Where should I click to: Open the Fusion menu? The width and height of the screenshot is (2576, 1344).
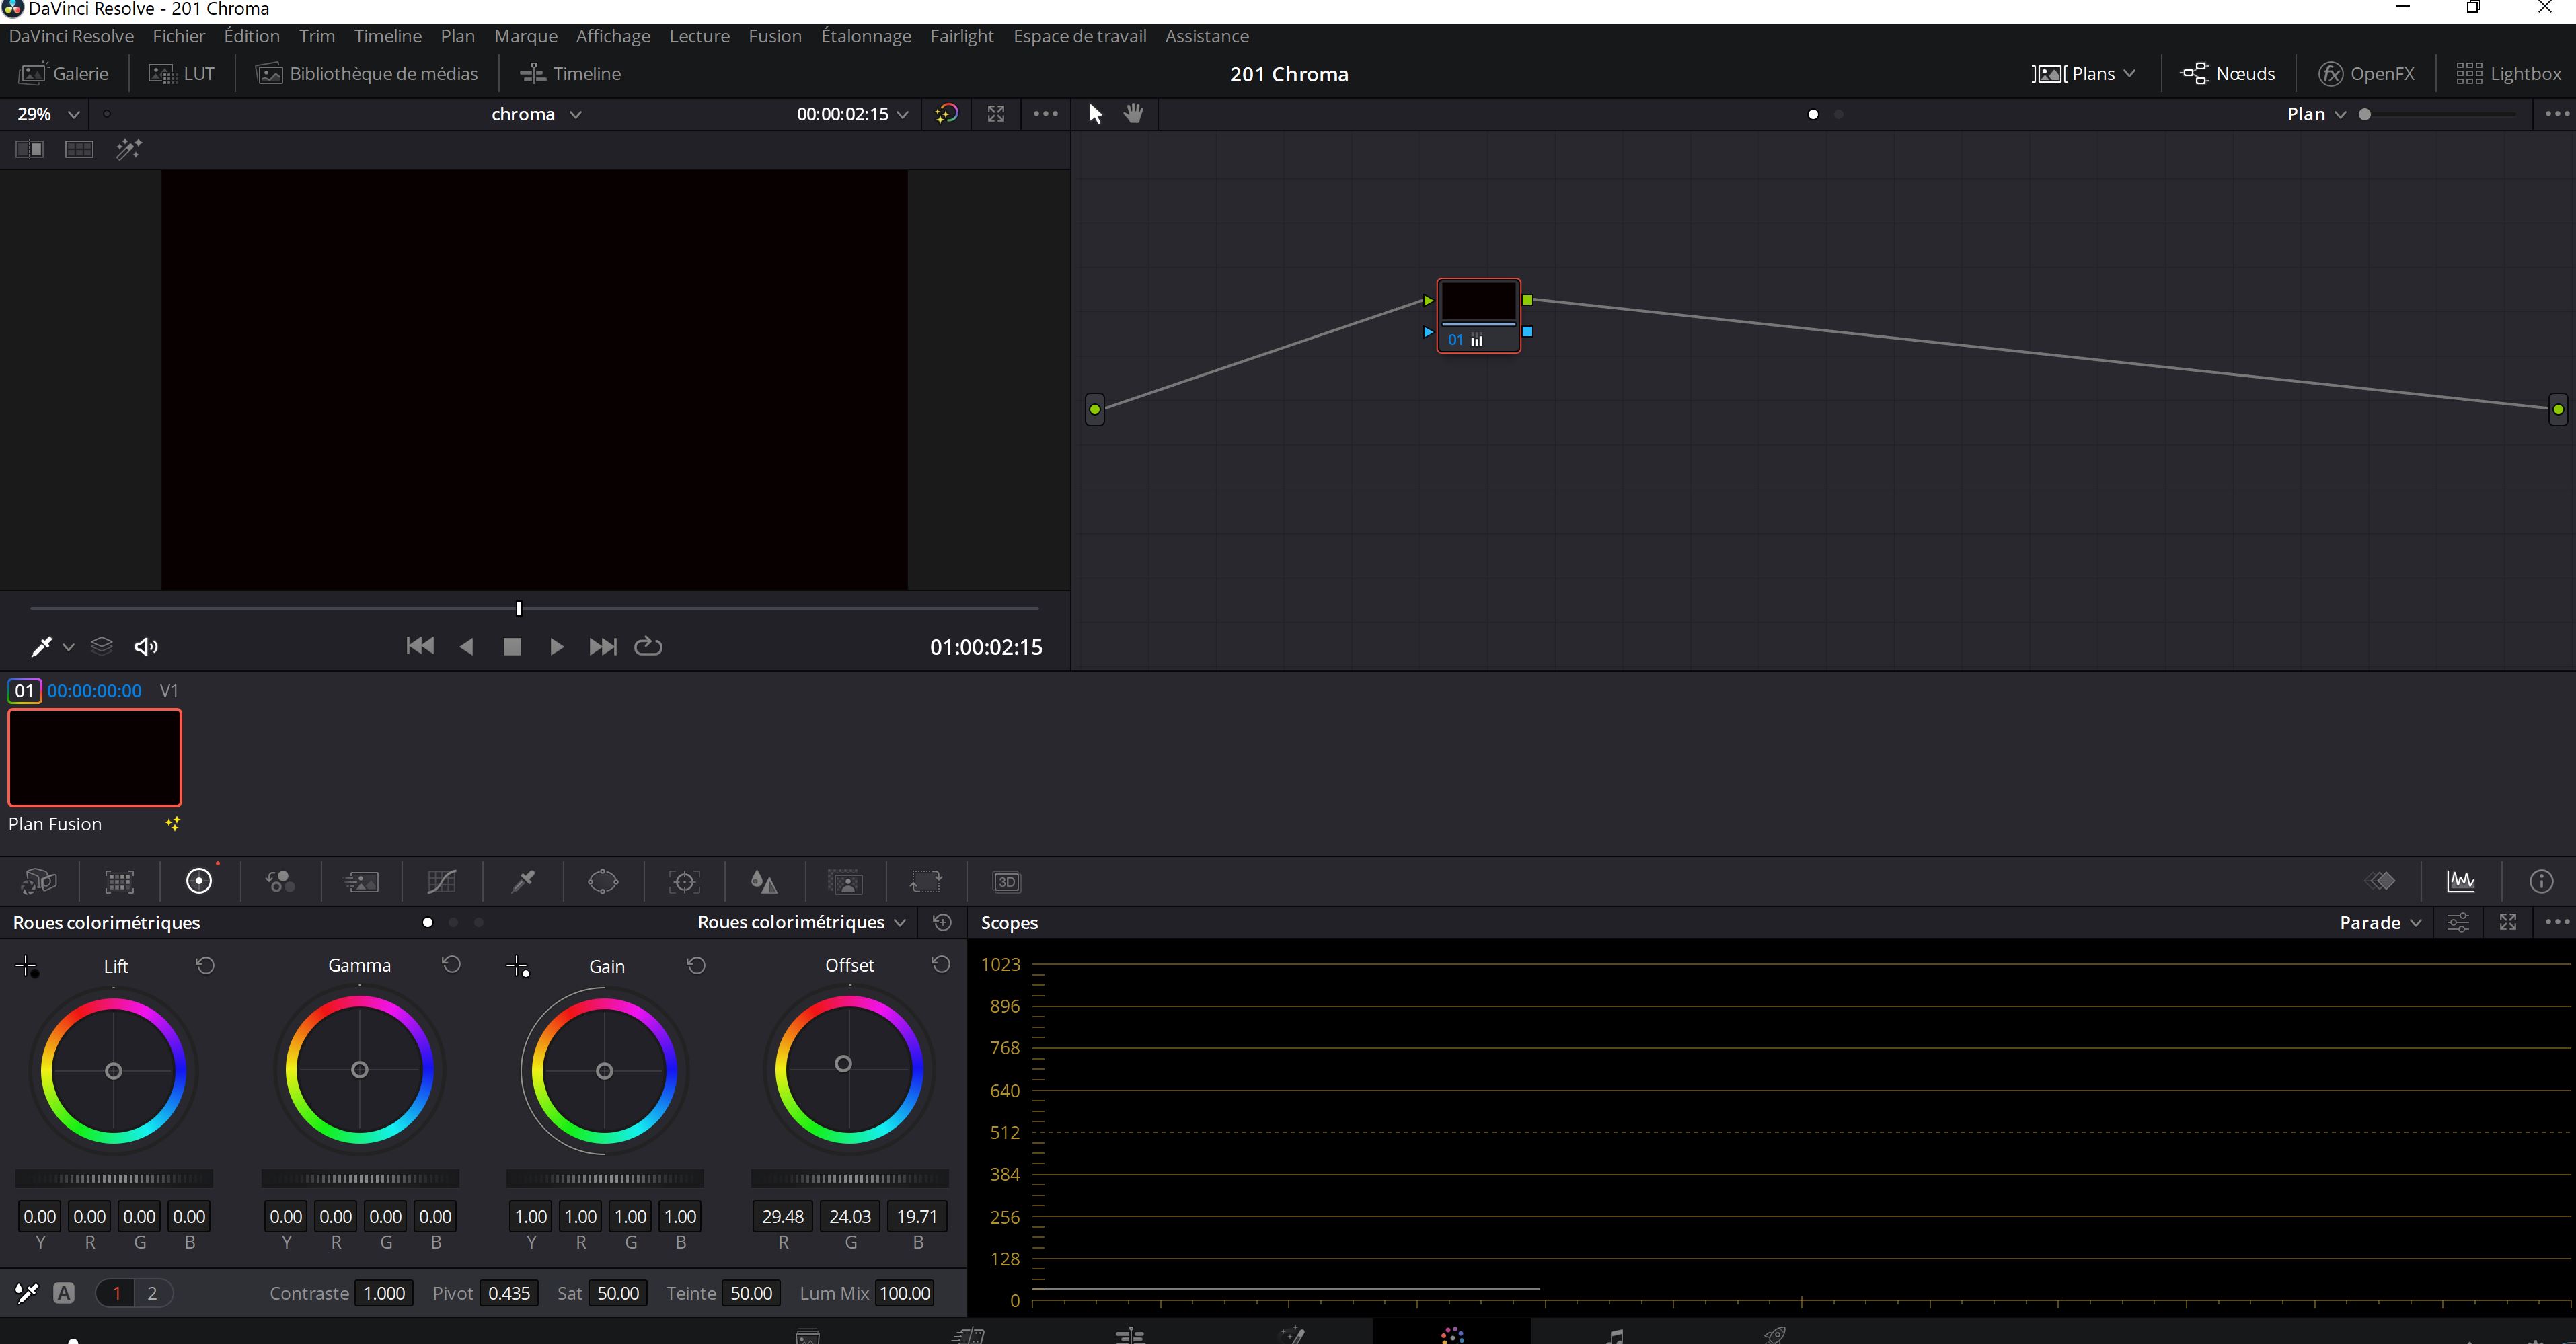pos(775,36)
